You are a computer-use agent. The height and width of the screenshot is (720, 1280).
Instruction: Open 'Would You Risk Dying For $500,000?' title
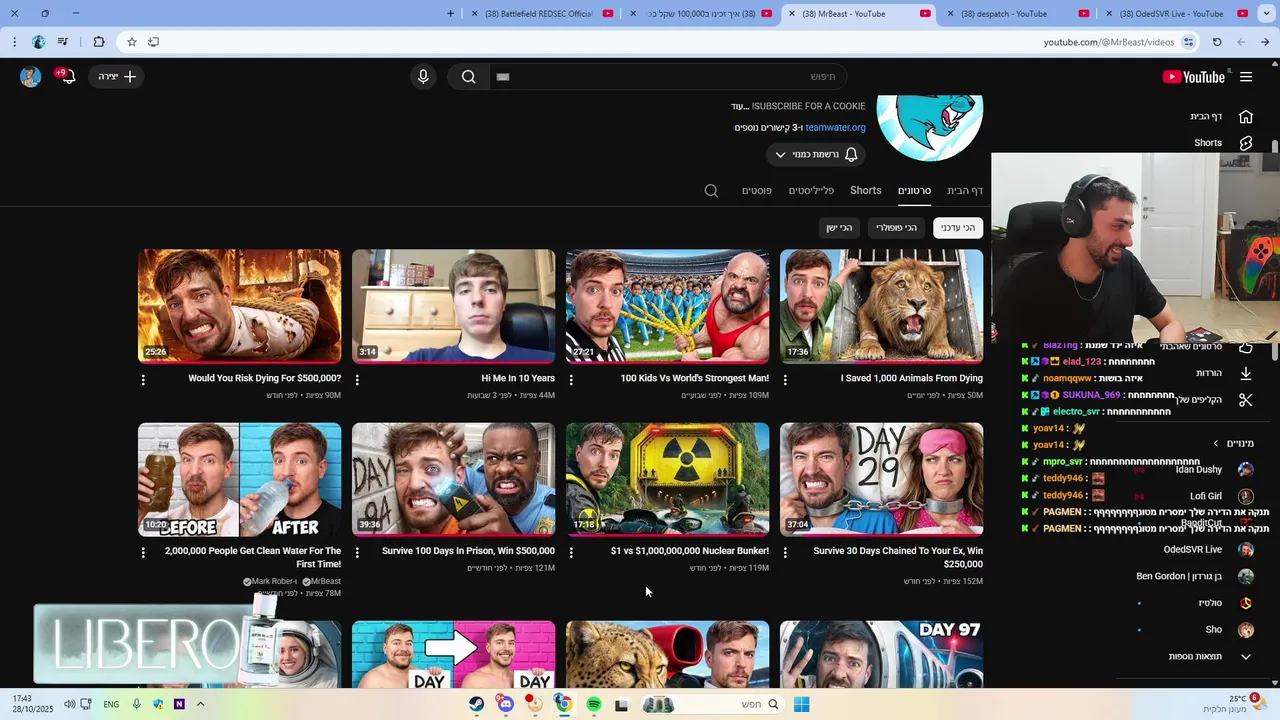pos(265,378)
